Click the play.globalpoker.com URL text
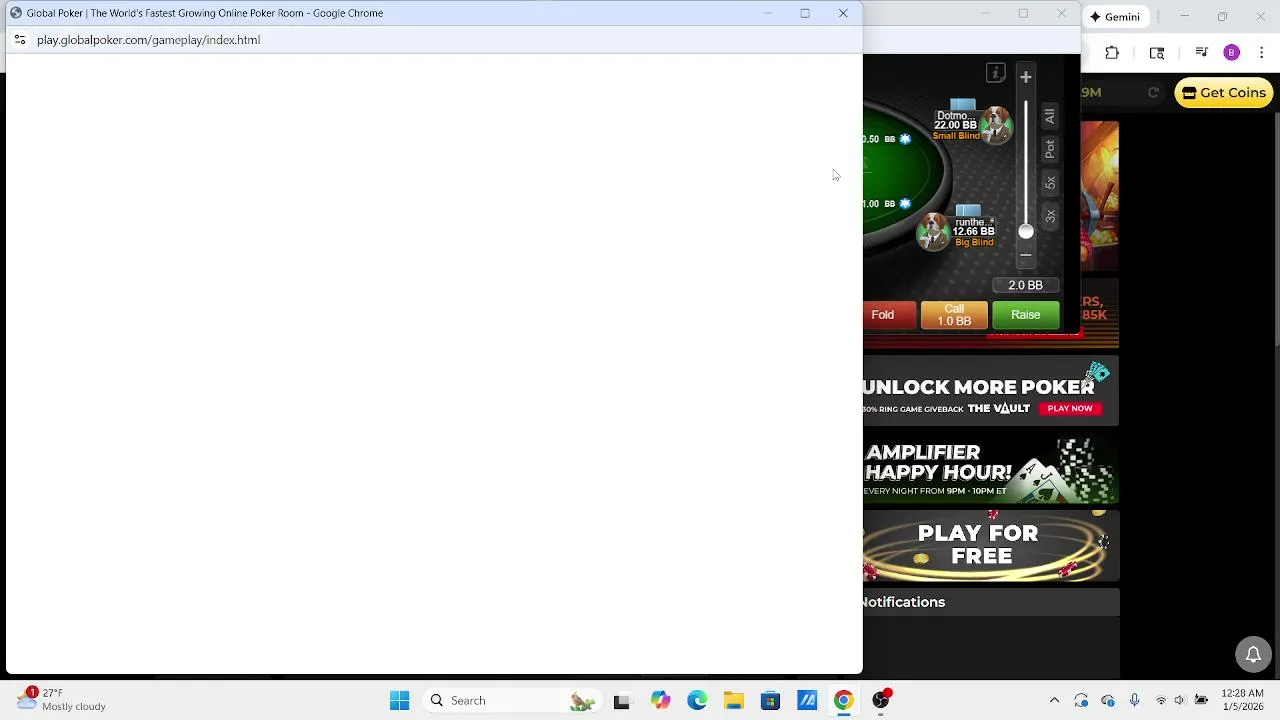1280x720 pixels. point(148,40)
